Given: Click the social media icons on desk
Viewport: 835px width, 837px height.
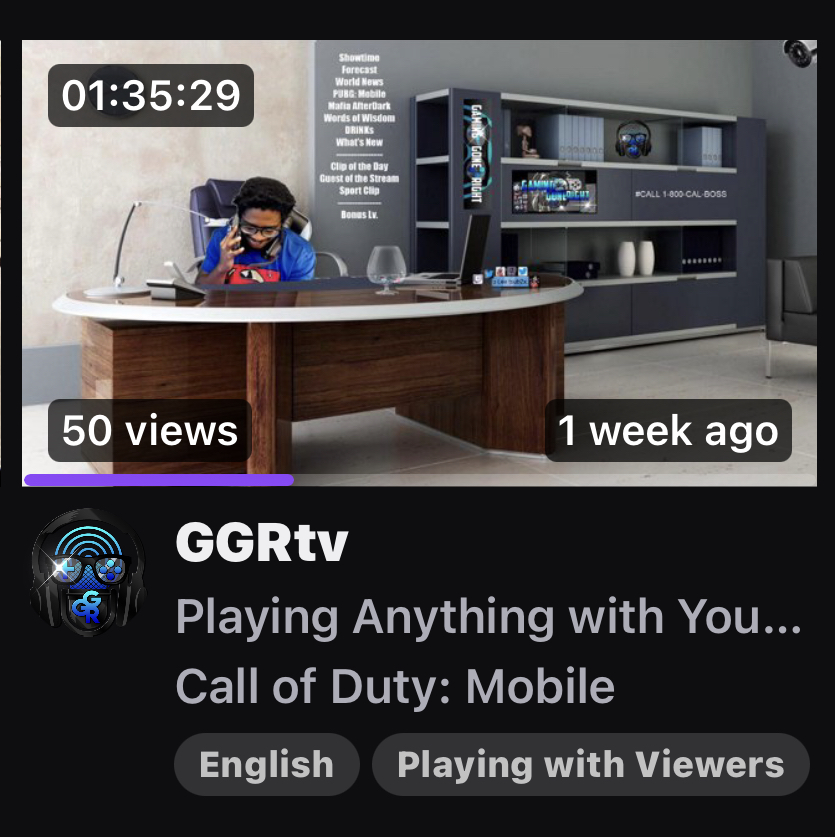Looking at the screenshot, I should (508, 277).
